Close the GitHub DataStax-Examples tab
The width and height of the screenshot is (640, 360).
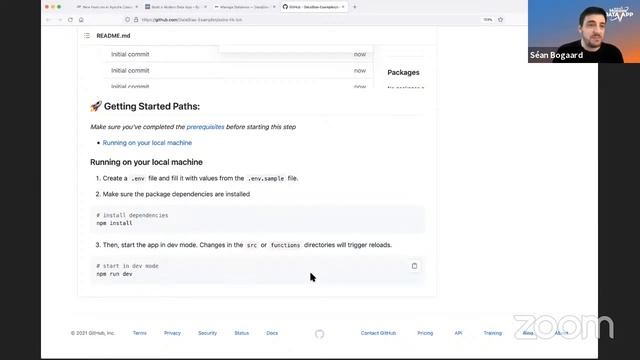(343, 7)
